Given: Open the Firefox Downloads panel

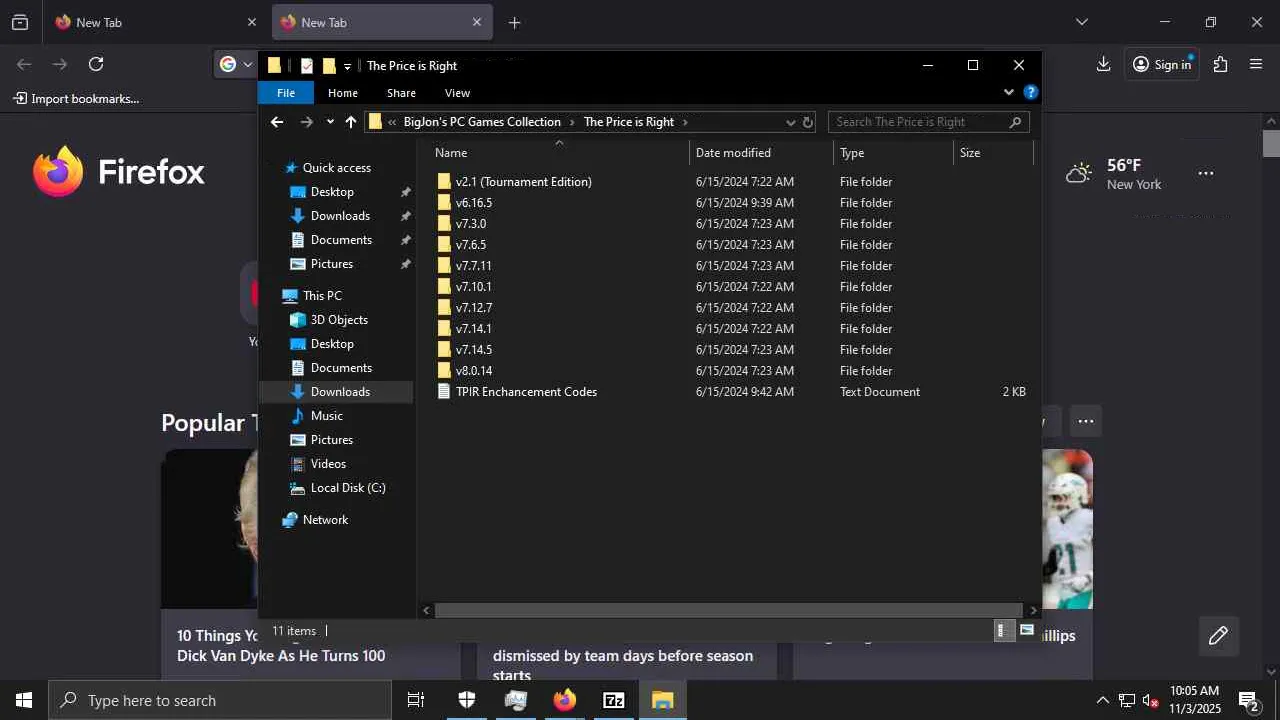Looking at the screenshot, I should pyautogui.click(x=1103, y=64).
